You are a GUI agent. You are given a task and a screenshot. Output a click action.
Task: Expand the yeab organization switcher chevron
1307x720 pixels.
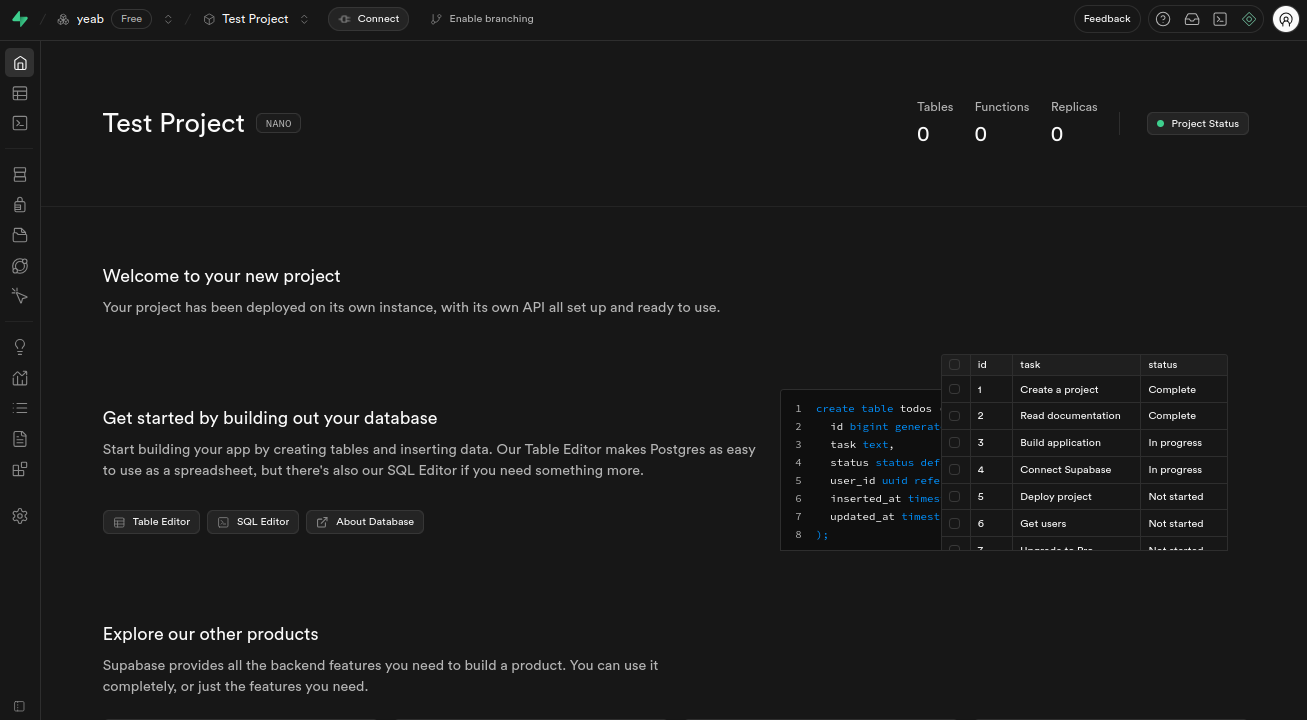click(x=168, y=19)
